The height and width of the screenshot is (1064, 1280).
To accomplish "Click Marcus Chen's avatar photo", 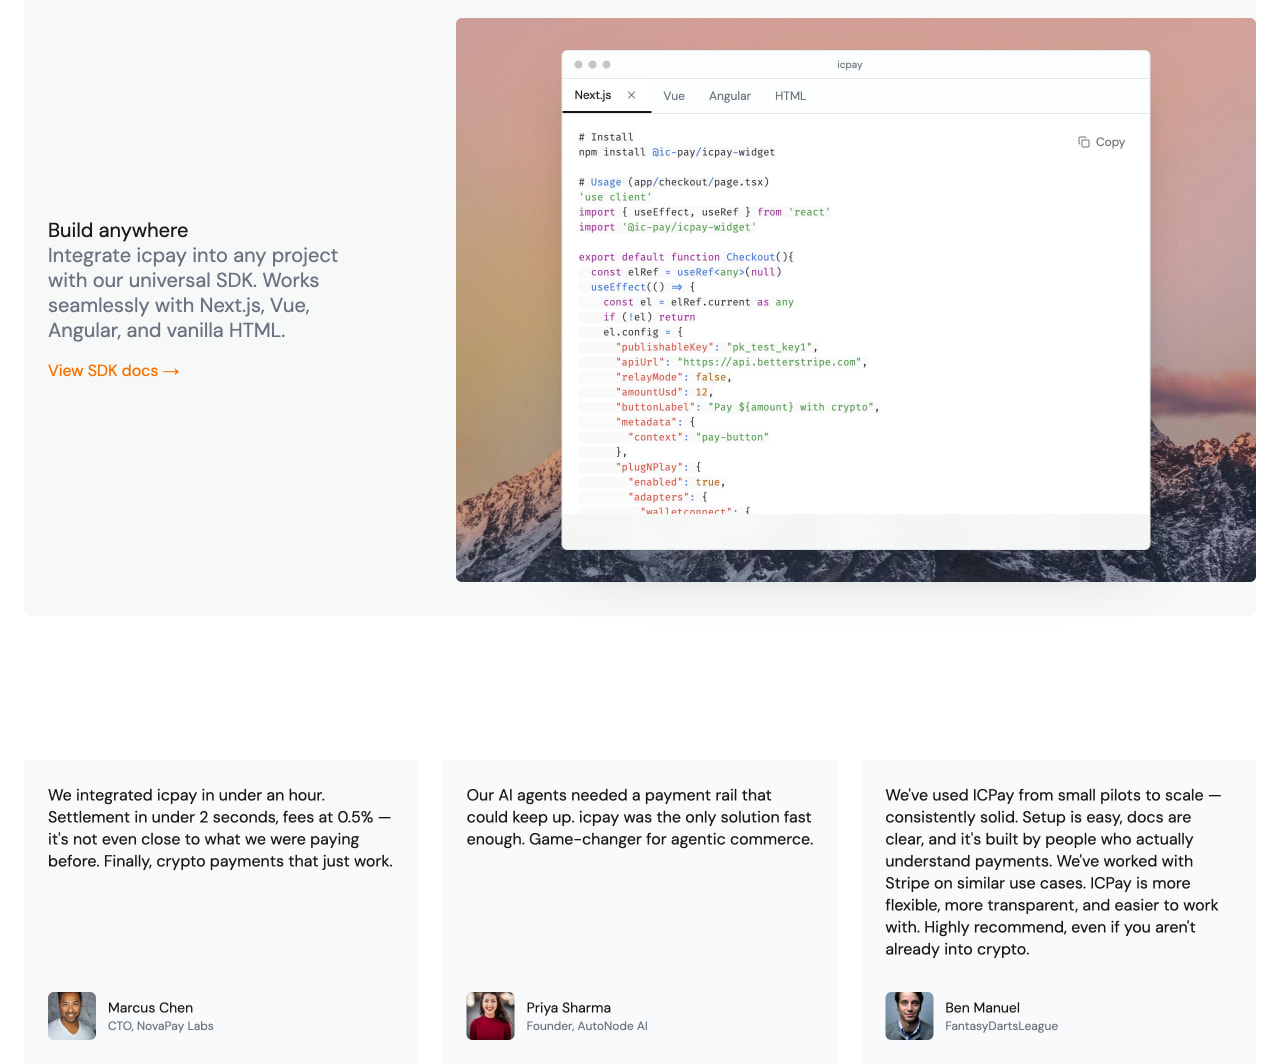I will click(x=72, y=1016).
